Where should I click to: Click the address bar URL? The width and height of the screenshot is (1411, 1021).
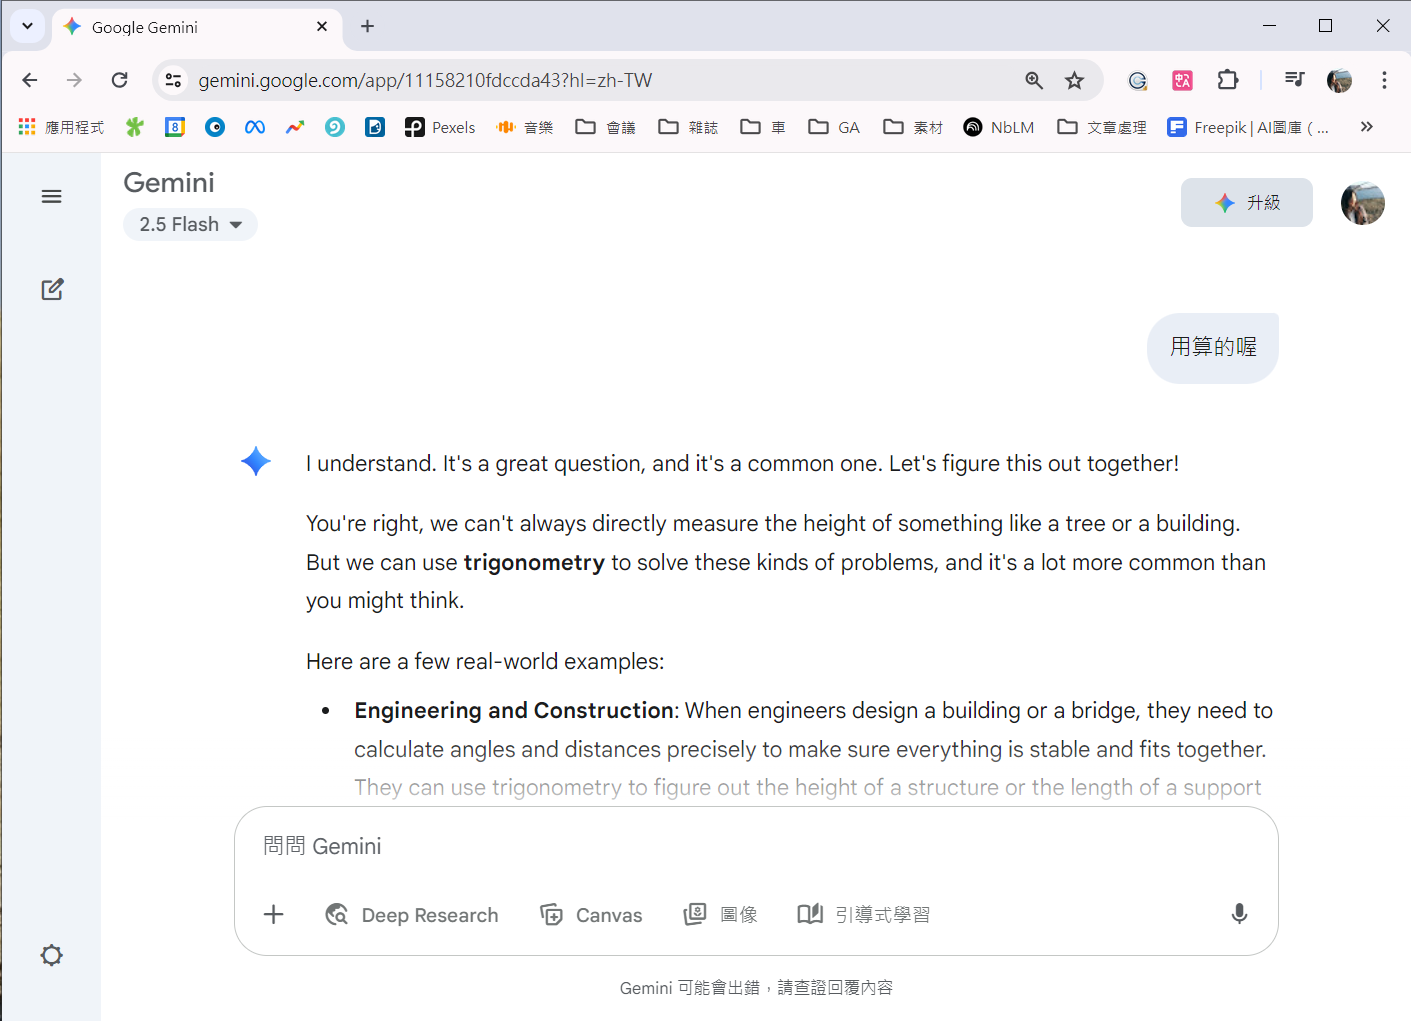425,81
